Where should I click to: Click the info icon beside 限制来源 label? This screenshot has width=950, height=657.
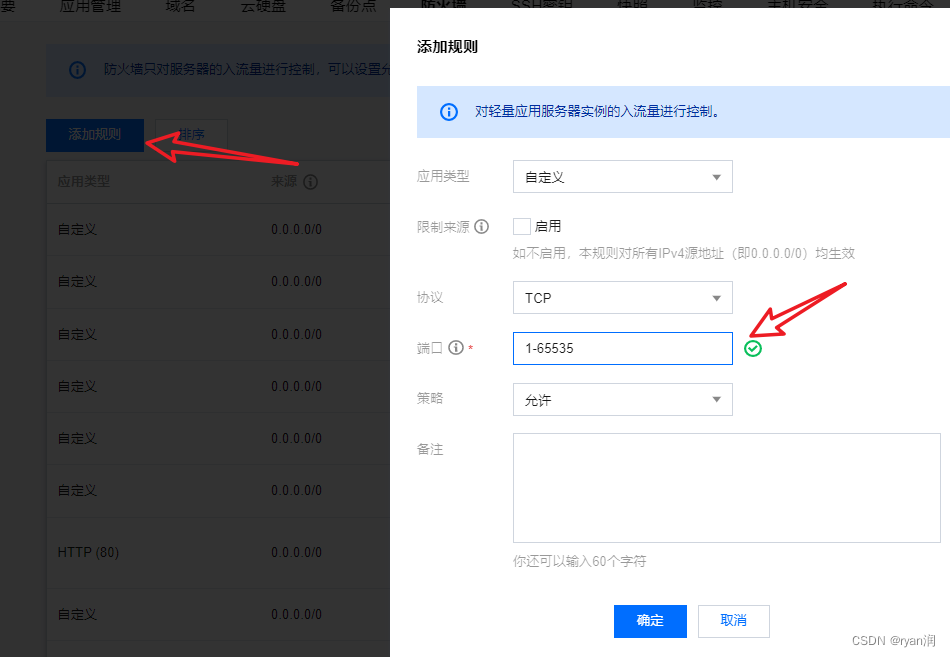(483, 226)
